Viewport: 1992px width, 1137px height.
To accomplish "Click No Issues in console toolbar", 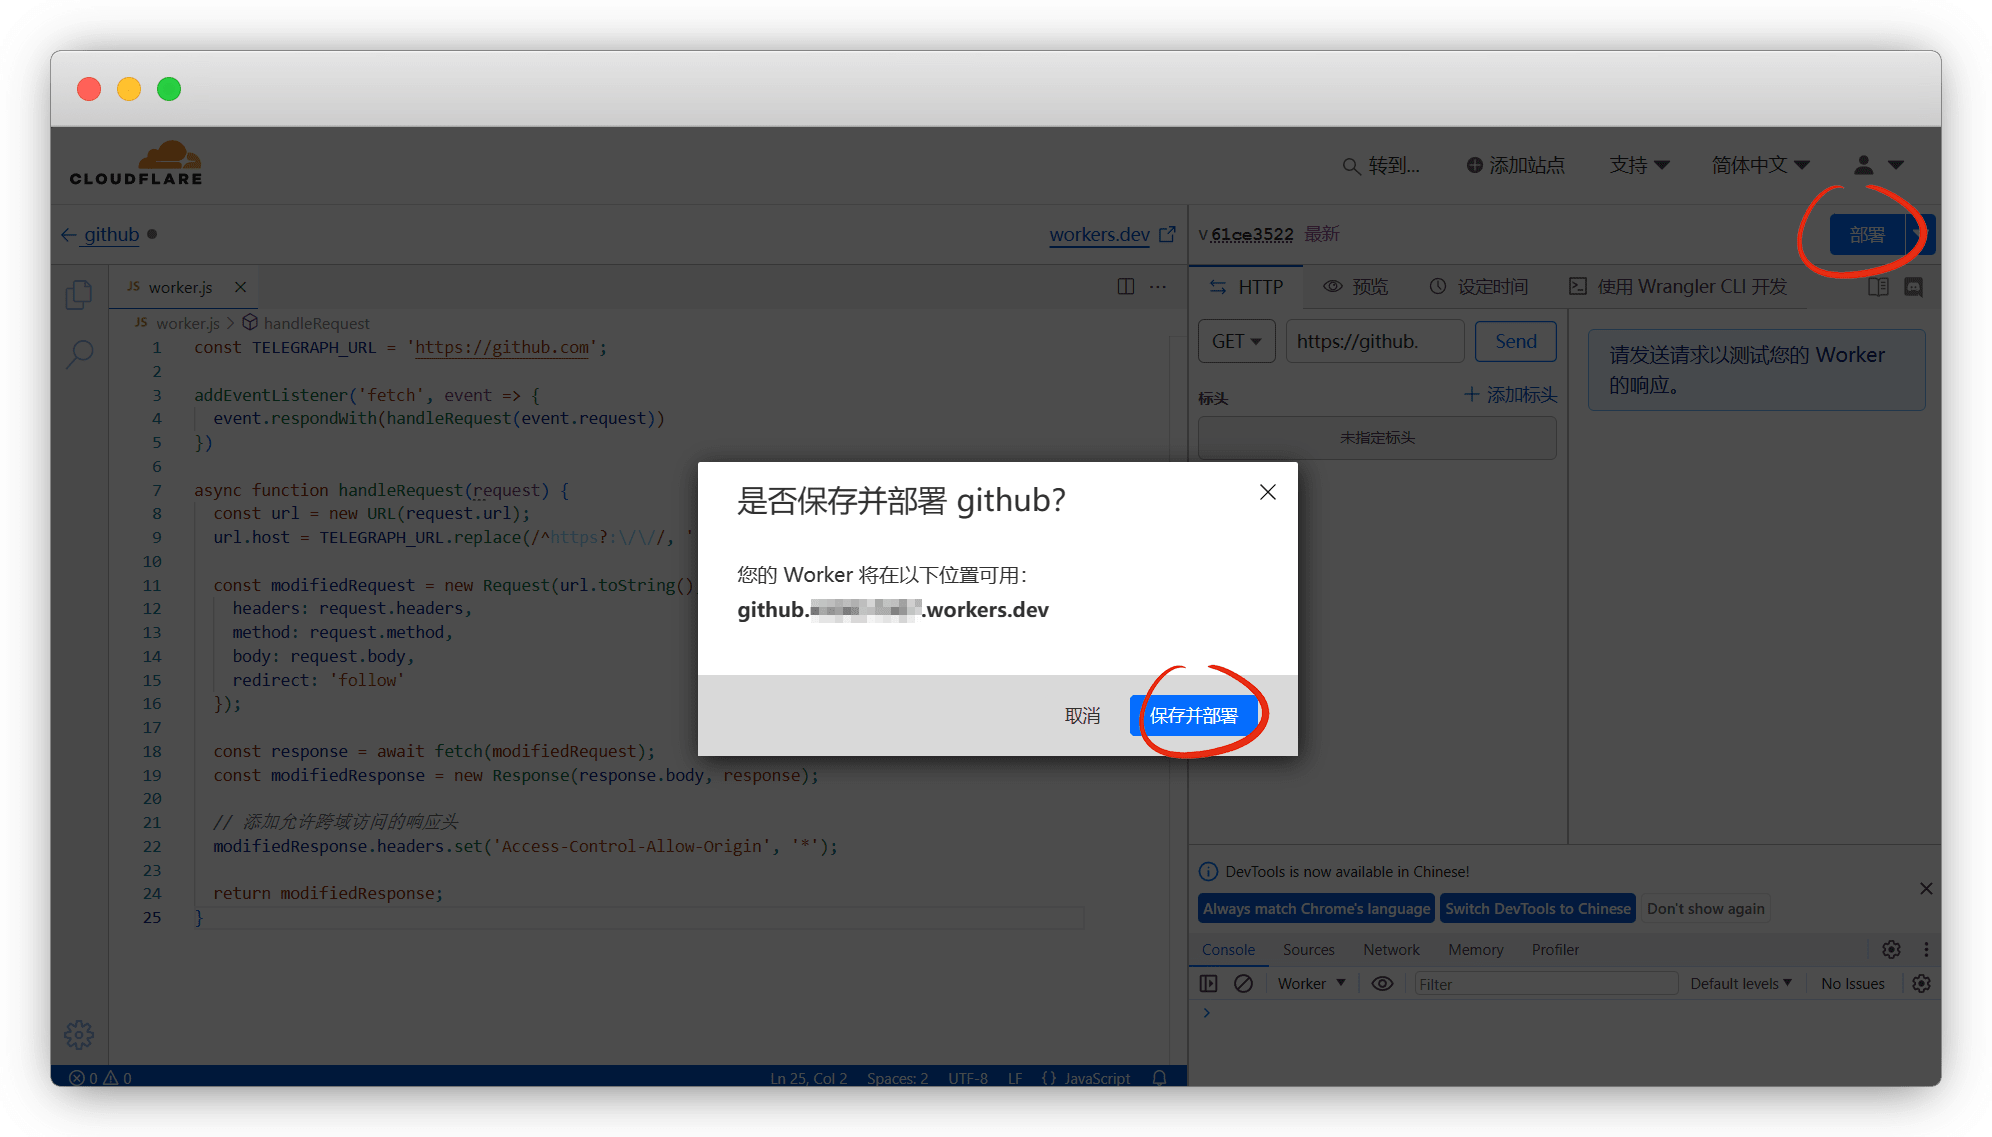I will [1852, 984].
